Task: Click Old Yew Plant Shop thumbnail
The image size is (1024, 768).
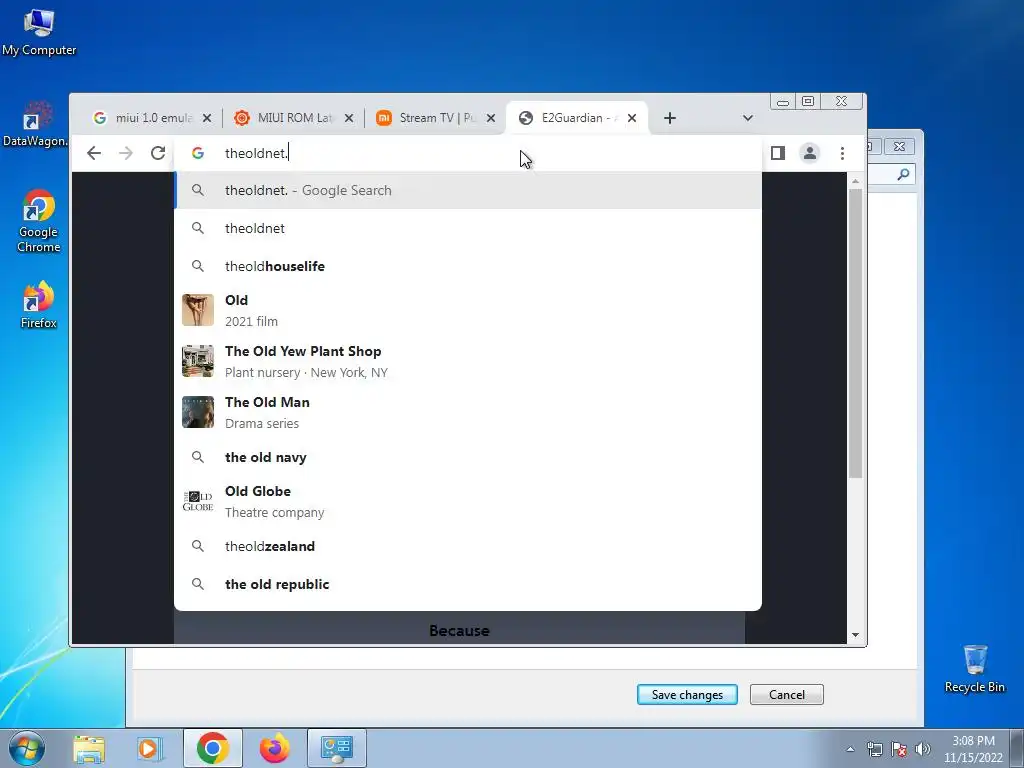Action: (198, 361)
